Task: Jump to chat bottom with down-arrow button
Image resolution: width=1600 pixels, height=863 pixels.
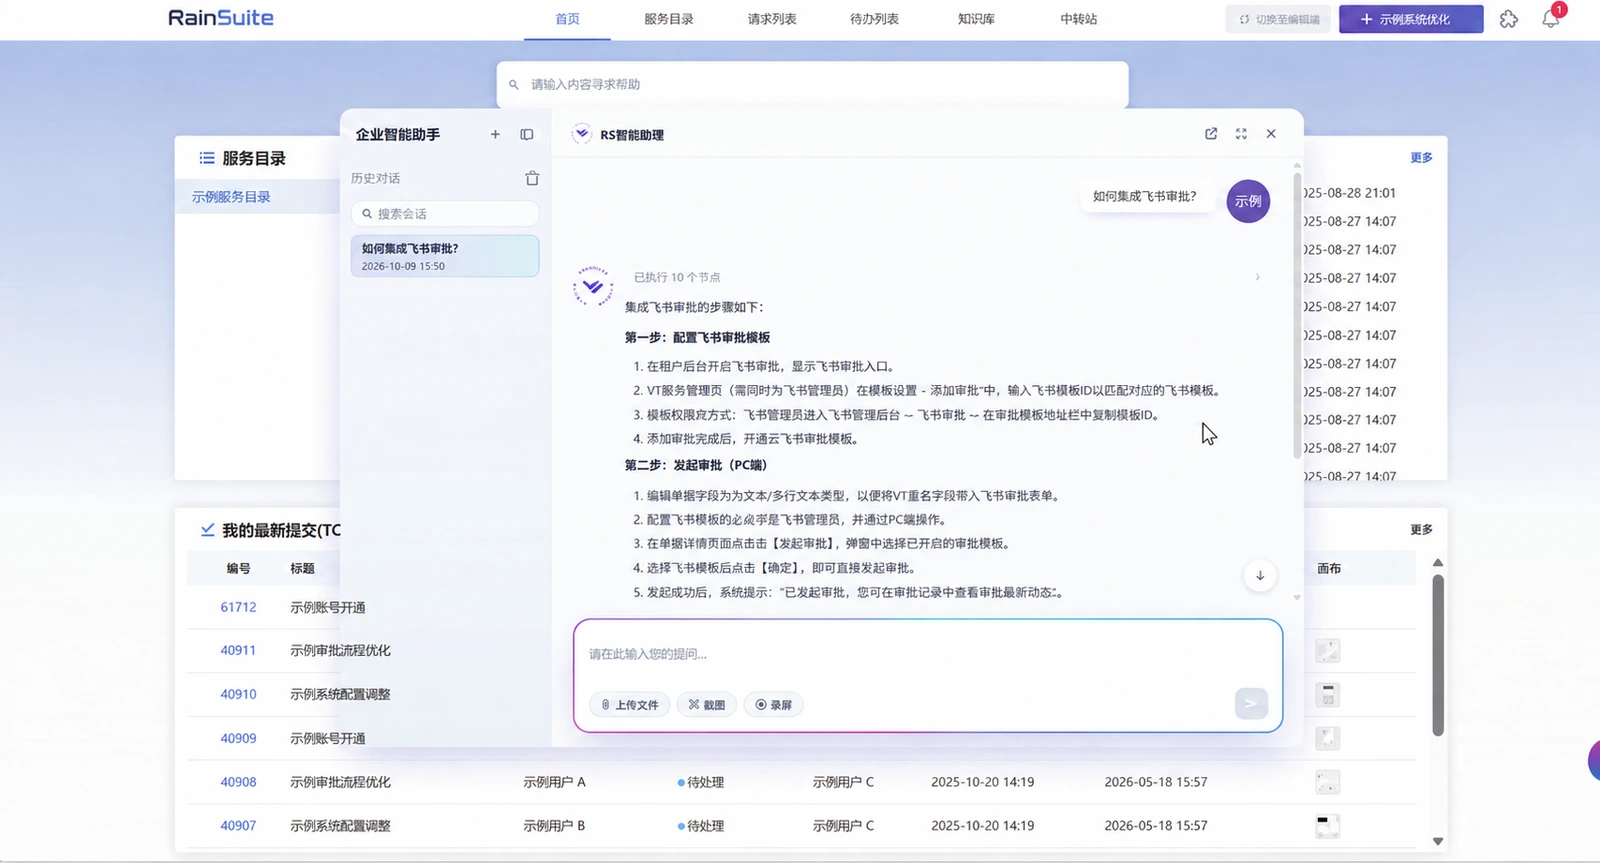Action: pyautogui.click(x=1260, y=575)
